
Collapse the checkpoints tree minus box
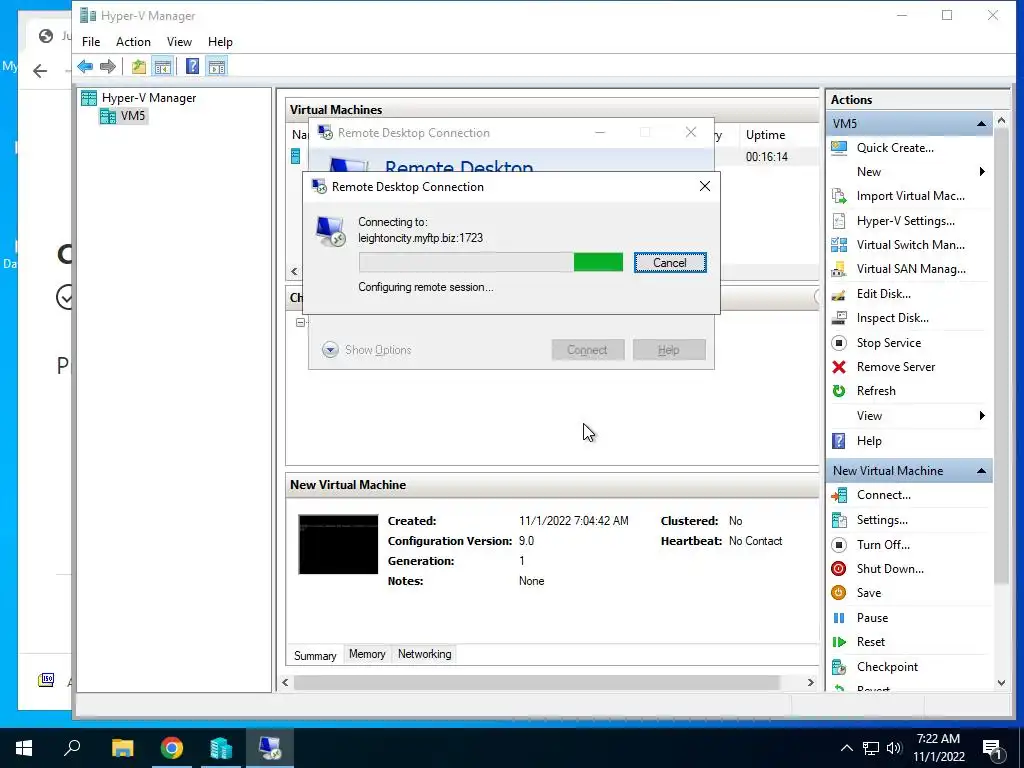coord(300,323)
